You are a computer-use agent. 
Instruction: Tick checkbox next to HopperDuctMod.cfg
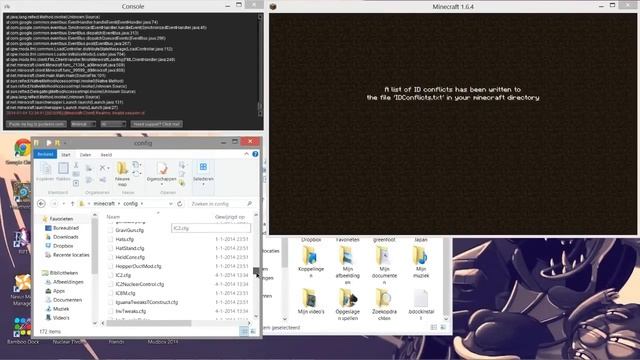[110, 266]
